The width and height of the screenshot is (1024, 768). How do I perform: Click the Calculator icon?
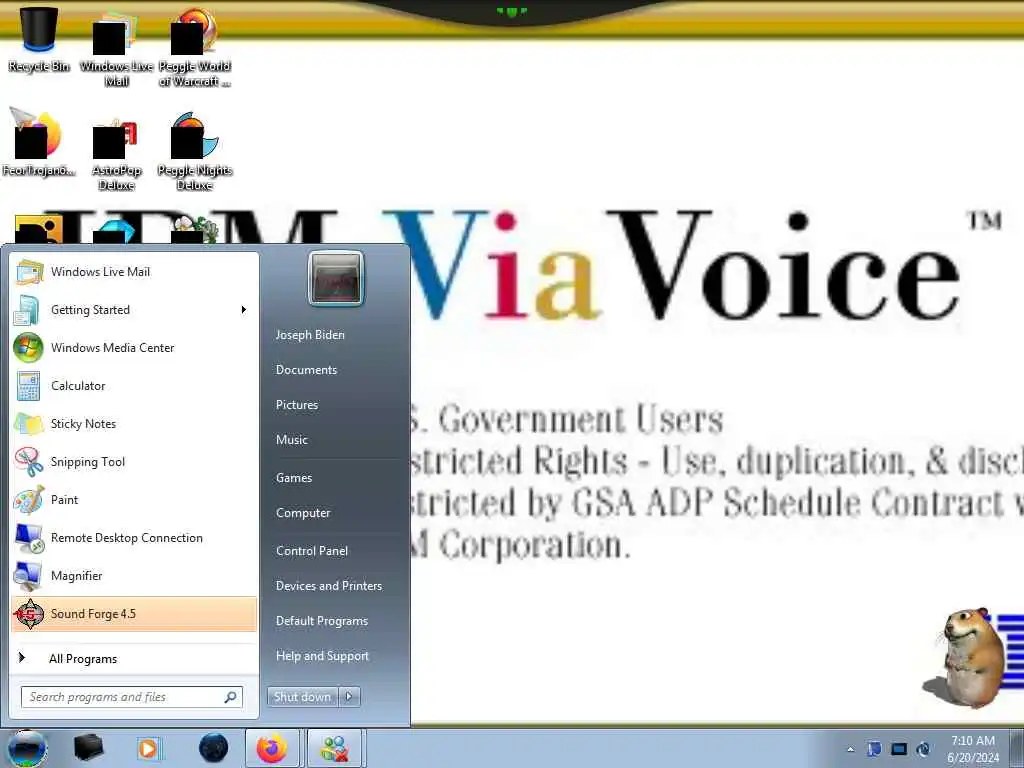click(x=28, y=385)
